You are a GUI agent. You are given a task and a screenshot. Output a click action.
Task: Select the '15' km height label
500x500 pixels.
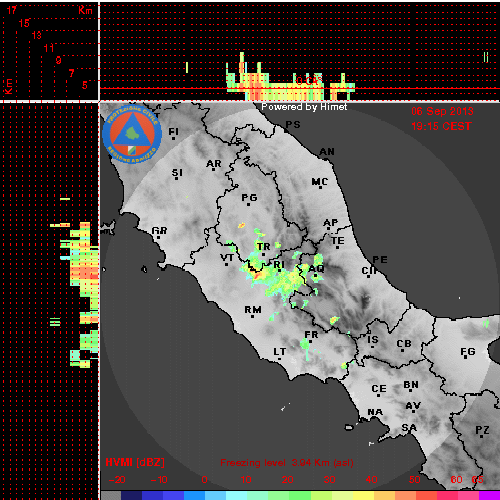(x=24, y=23)
